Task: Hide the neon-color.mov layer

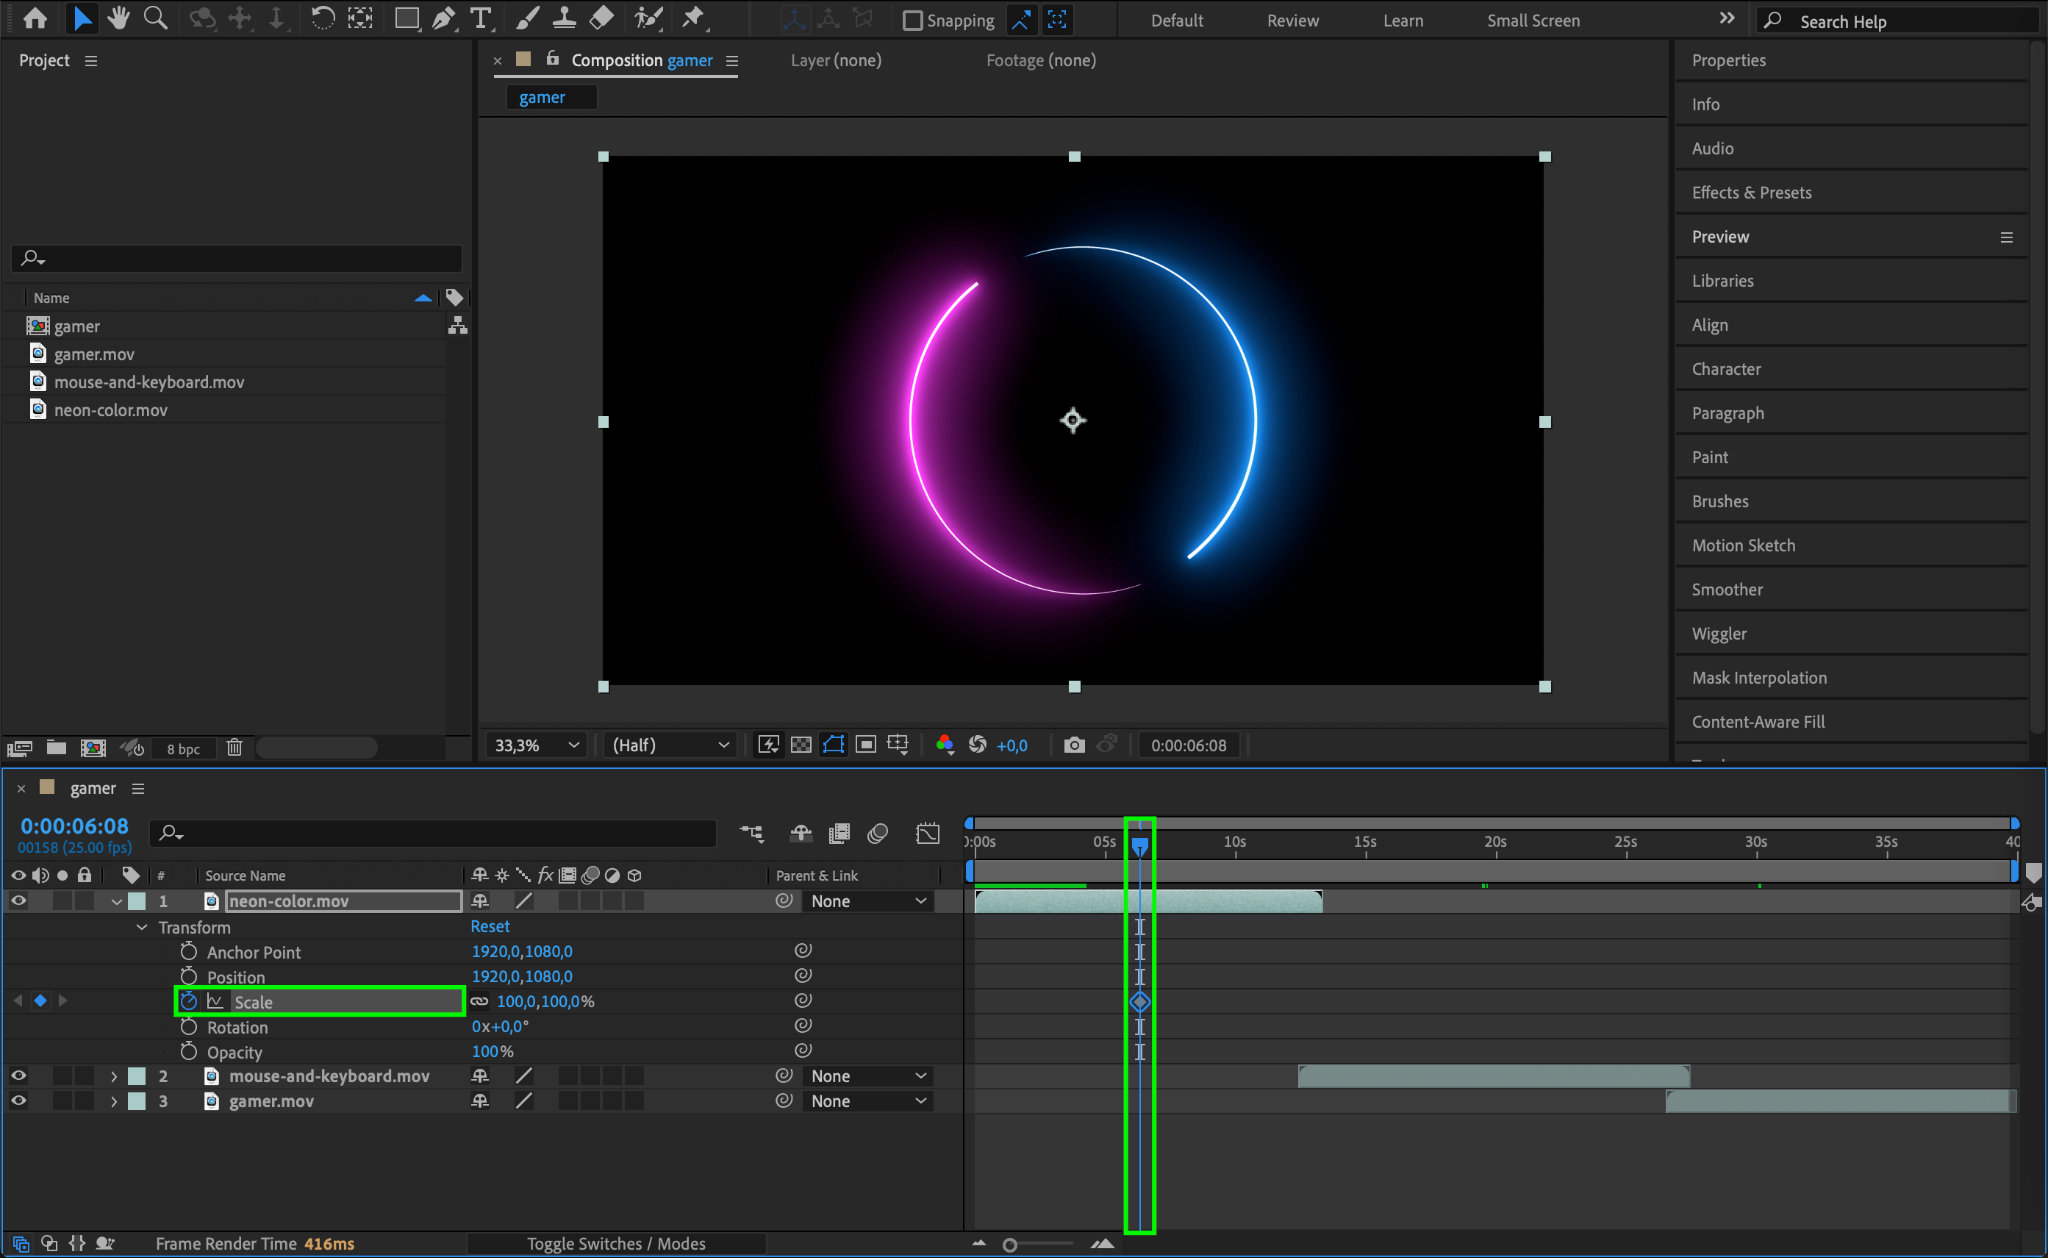Action: pyautogui.click(x=18, y=901)
